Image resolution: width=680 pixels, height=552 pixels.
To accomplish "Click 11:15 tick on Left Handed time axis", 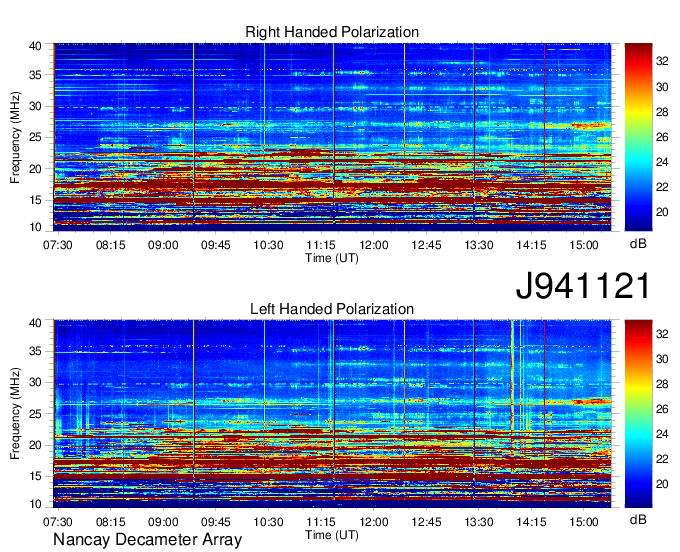I will (321, 521).
